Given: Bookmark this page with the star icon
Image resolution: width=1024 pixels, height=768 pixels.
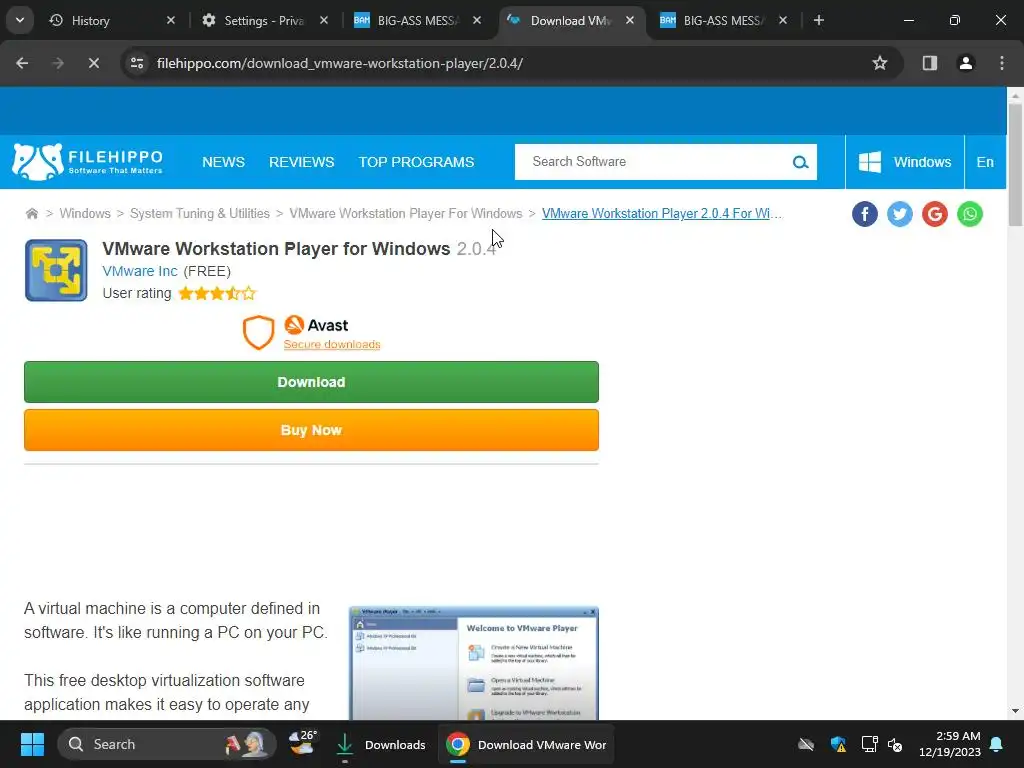Looking at the screenshot, I should [x=880, y=63].
